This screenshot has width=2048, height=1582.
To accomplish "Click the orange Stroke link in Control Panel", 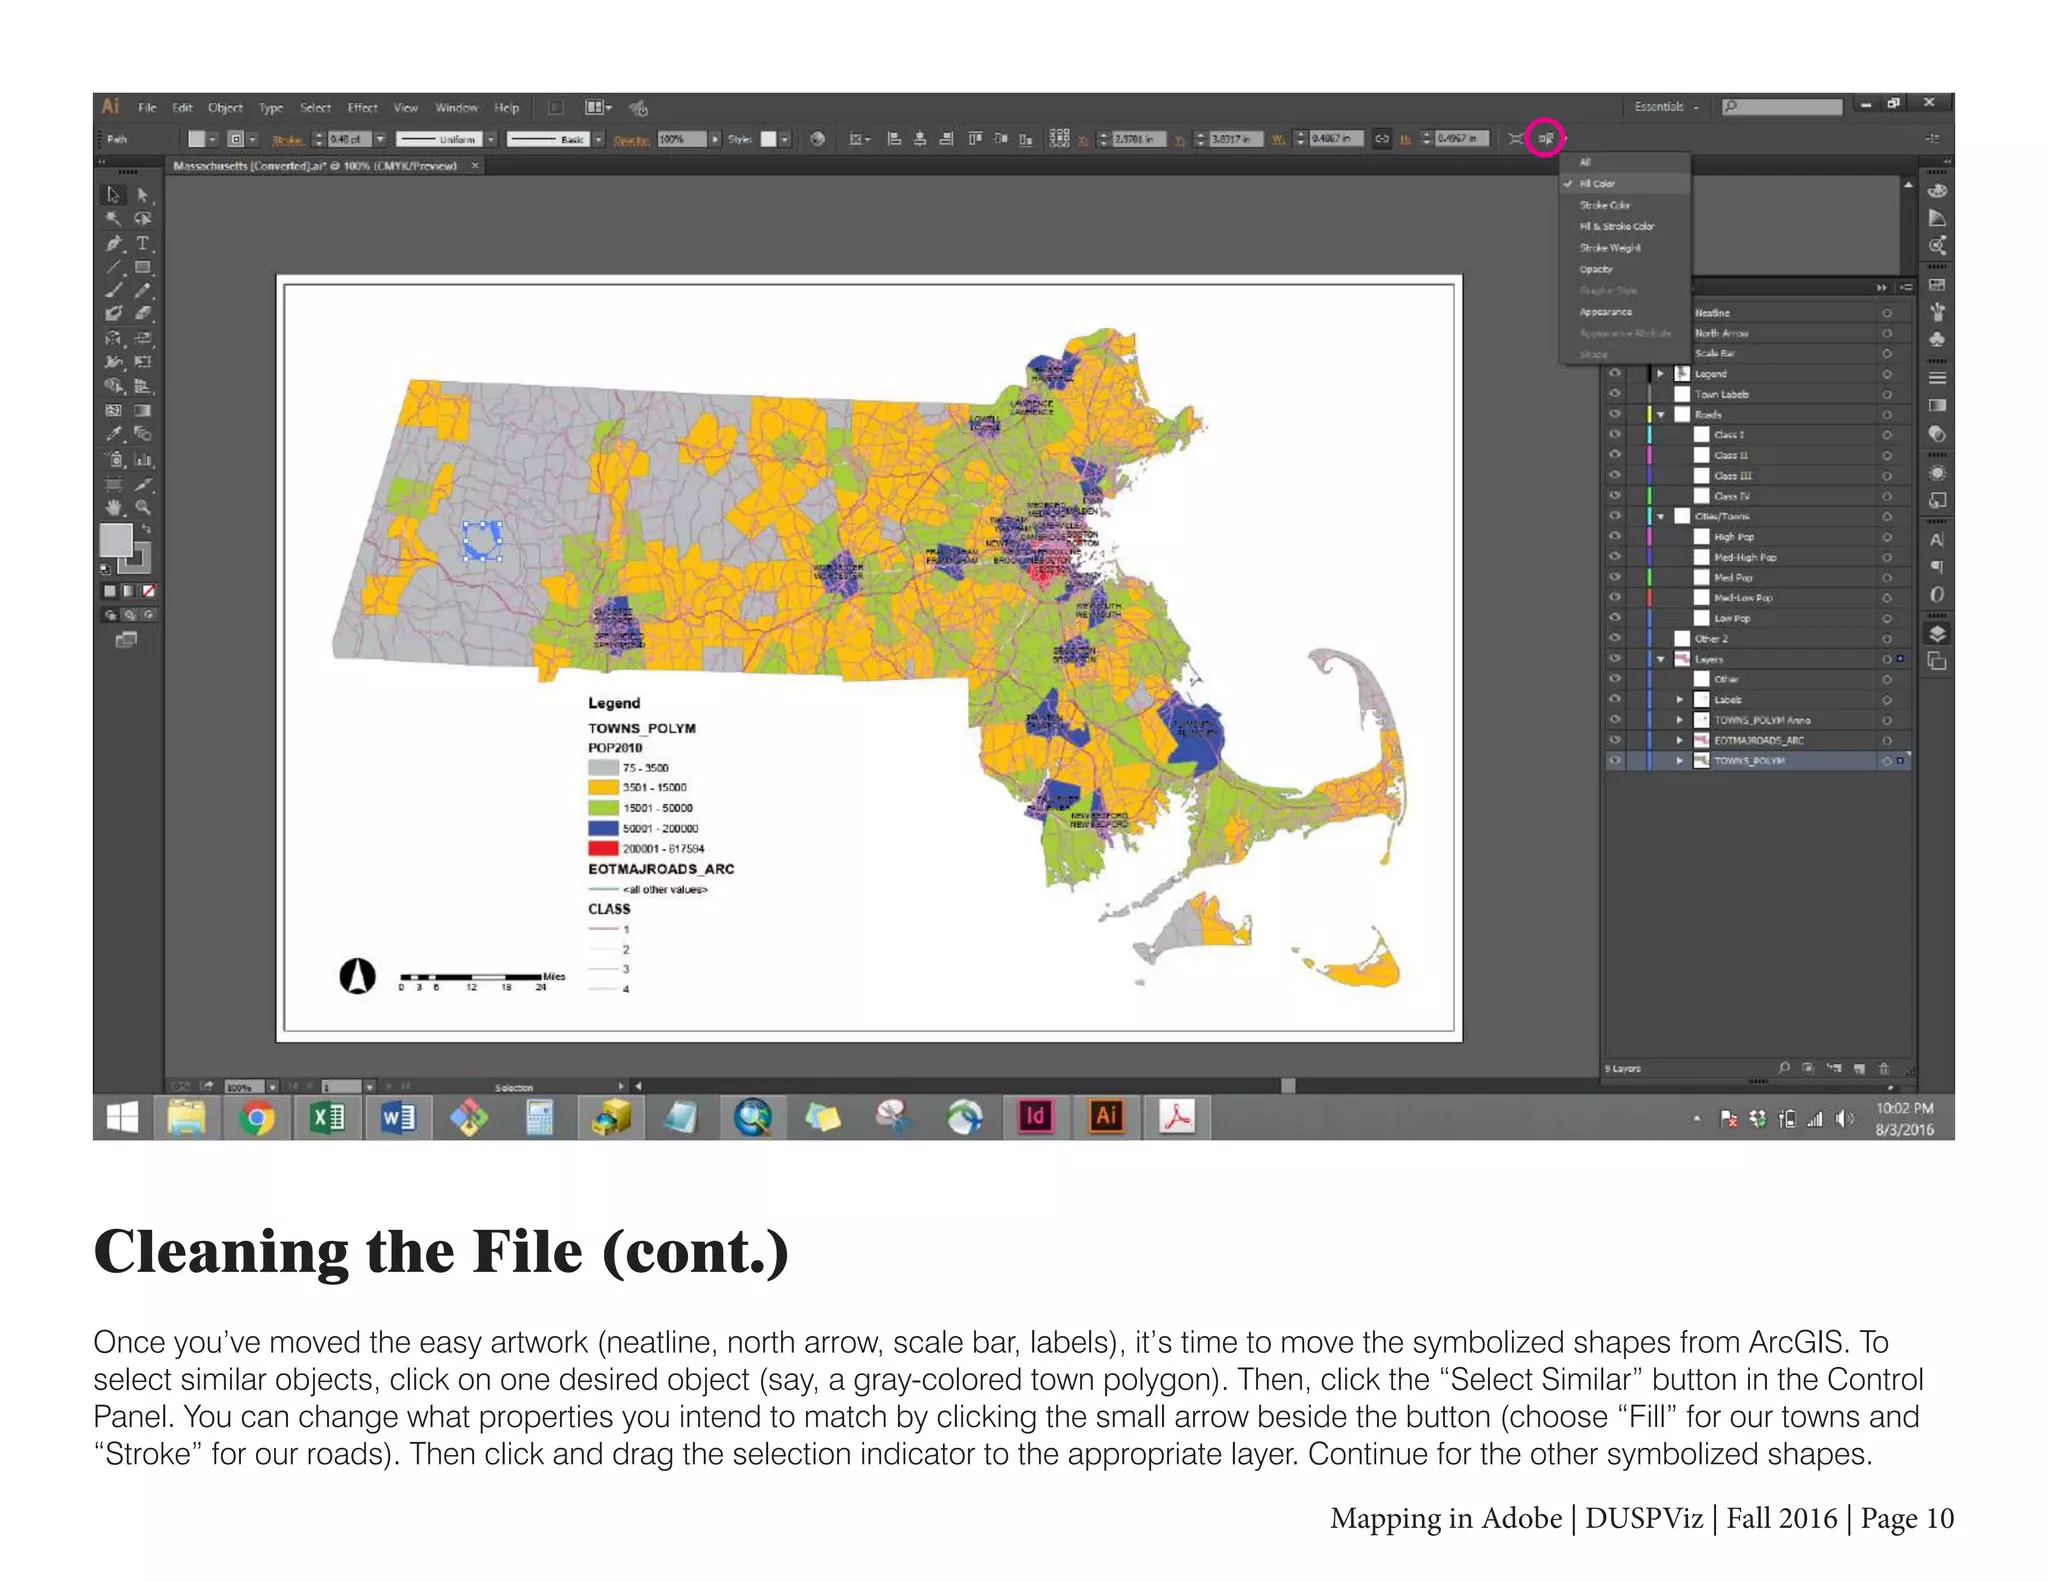I will tap(288, 140).
